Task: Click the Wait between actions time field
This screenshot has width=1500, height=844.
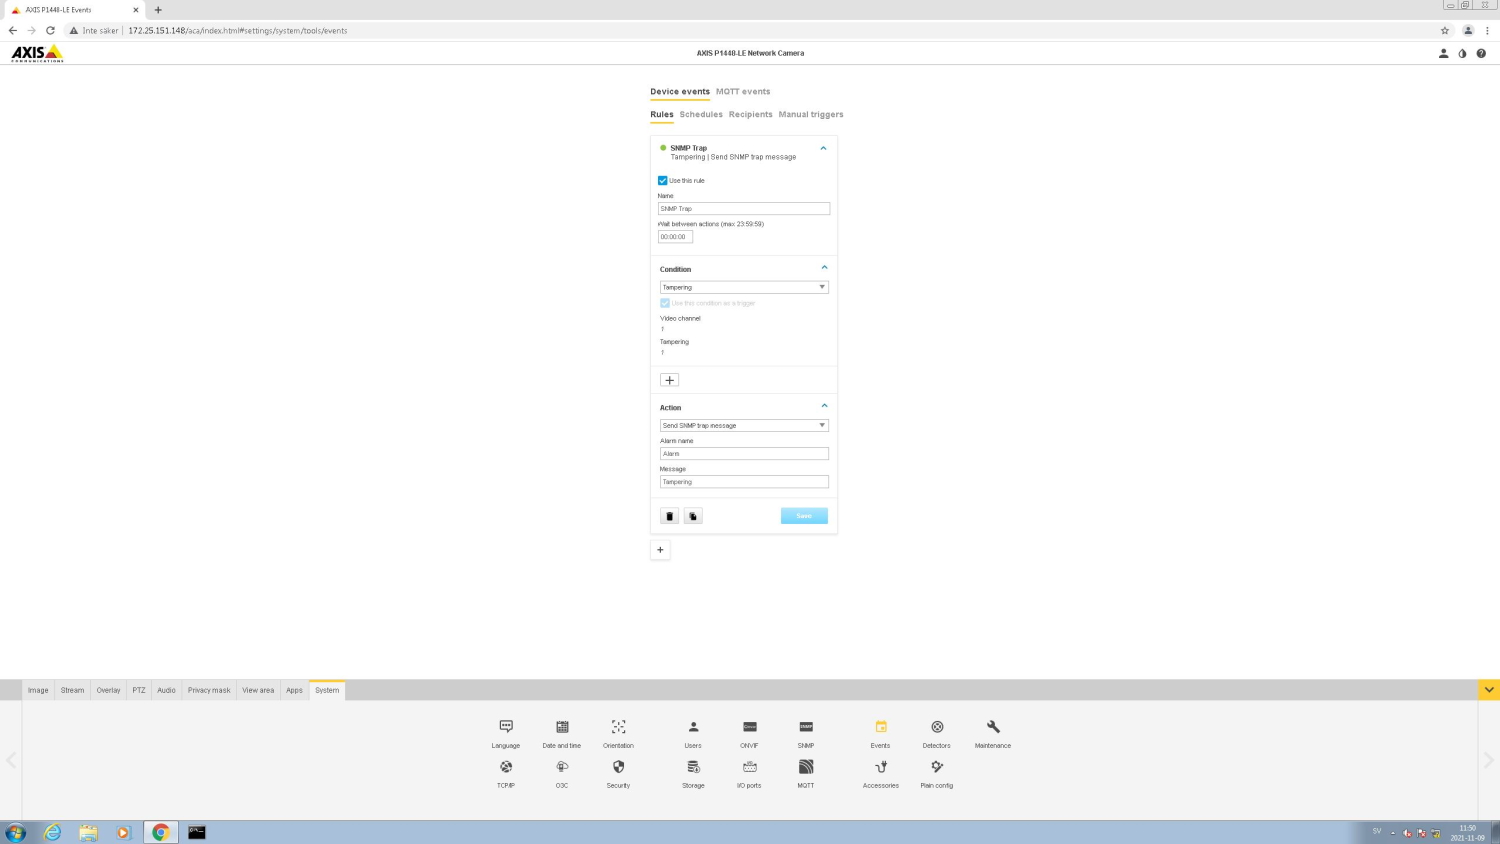Action: click(675, 237)
